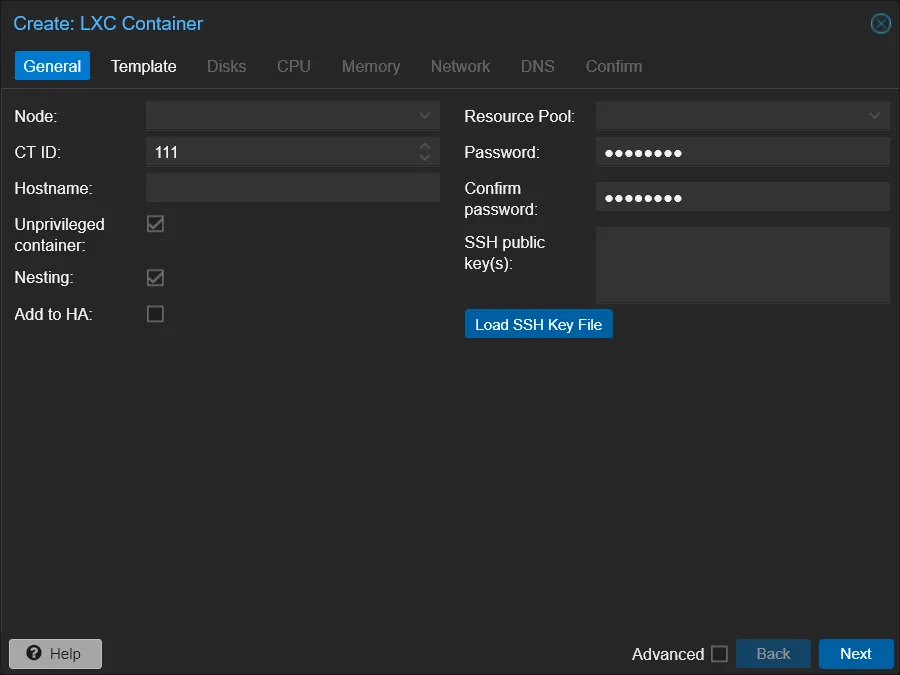Viewport: 900px width, 675px height.
Task: Click the Back button
Action: coord(773,654)
